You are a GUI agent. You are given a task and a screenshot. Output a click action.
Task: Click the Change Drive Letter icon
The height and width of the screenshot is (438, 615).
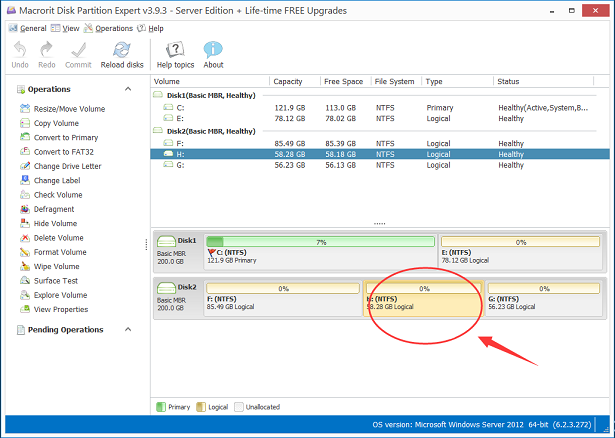[x=25, y=166]
